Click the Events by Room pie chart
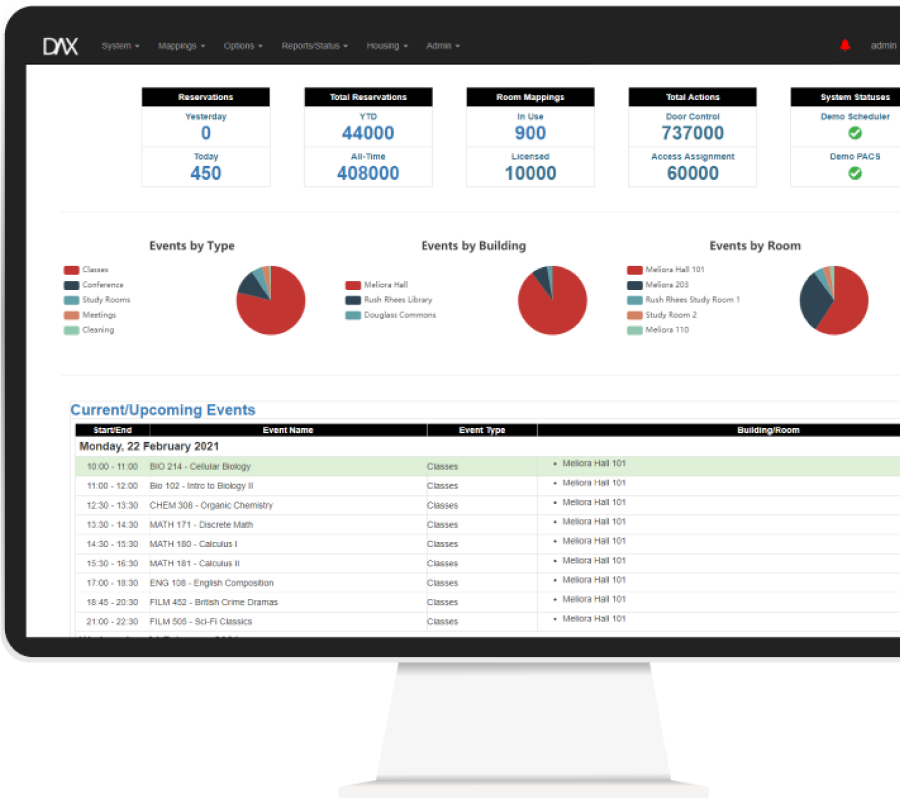Image resolution: width=900 pixels, height=799 pixels. pos(834,300)
